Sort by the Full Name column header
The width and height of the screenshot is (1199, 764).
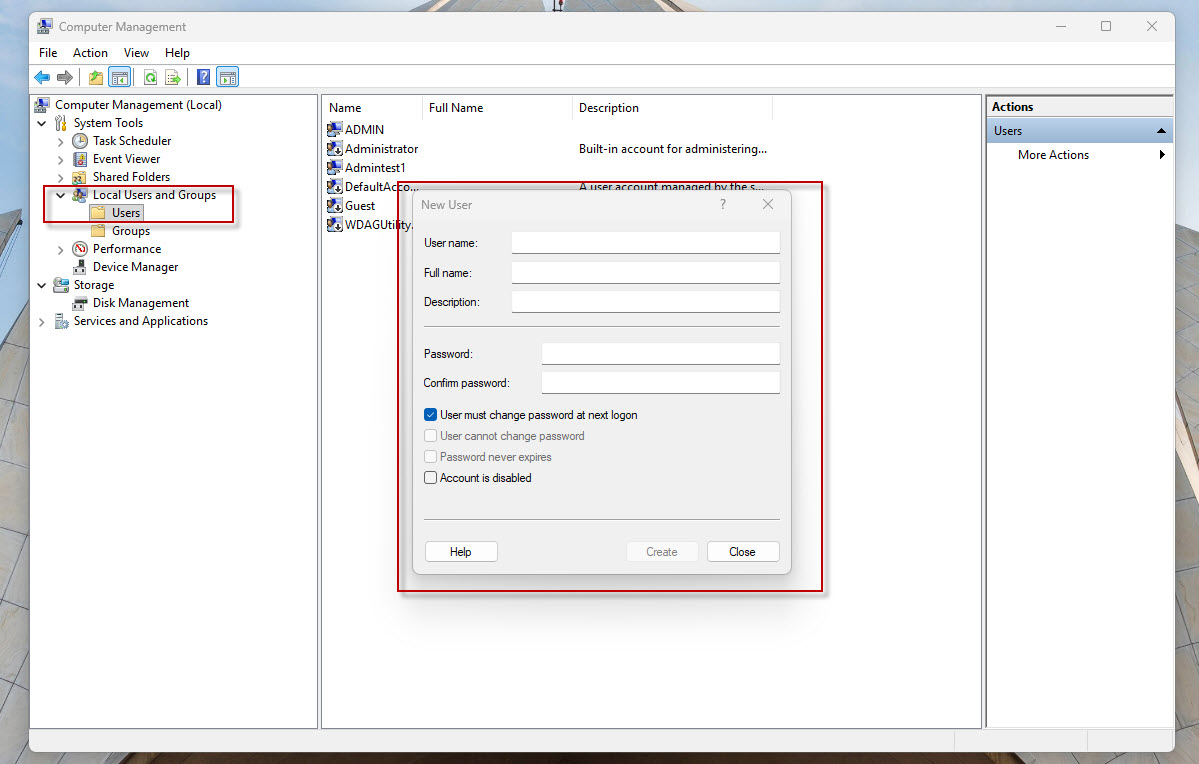497,108
